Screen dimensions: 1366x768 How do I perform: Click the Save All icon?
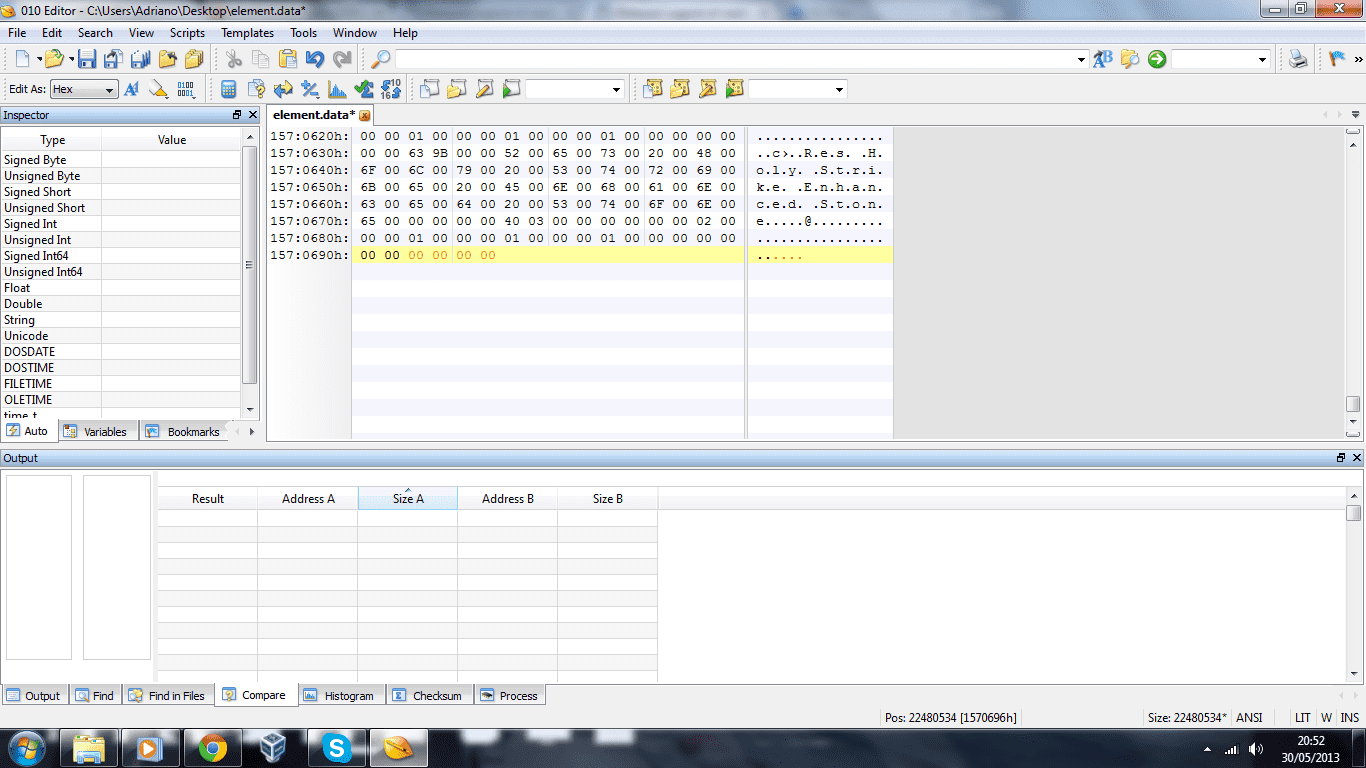point(140,59)
